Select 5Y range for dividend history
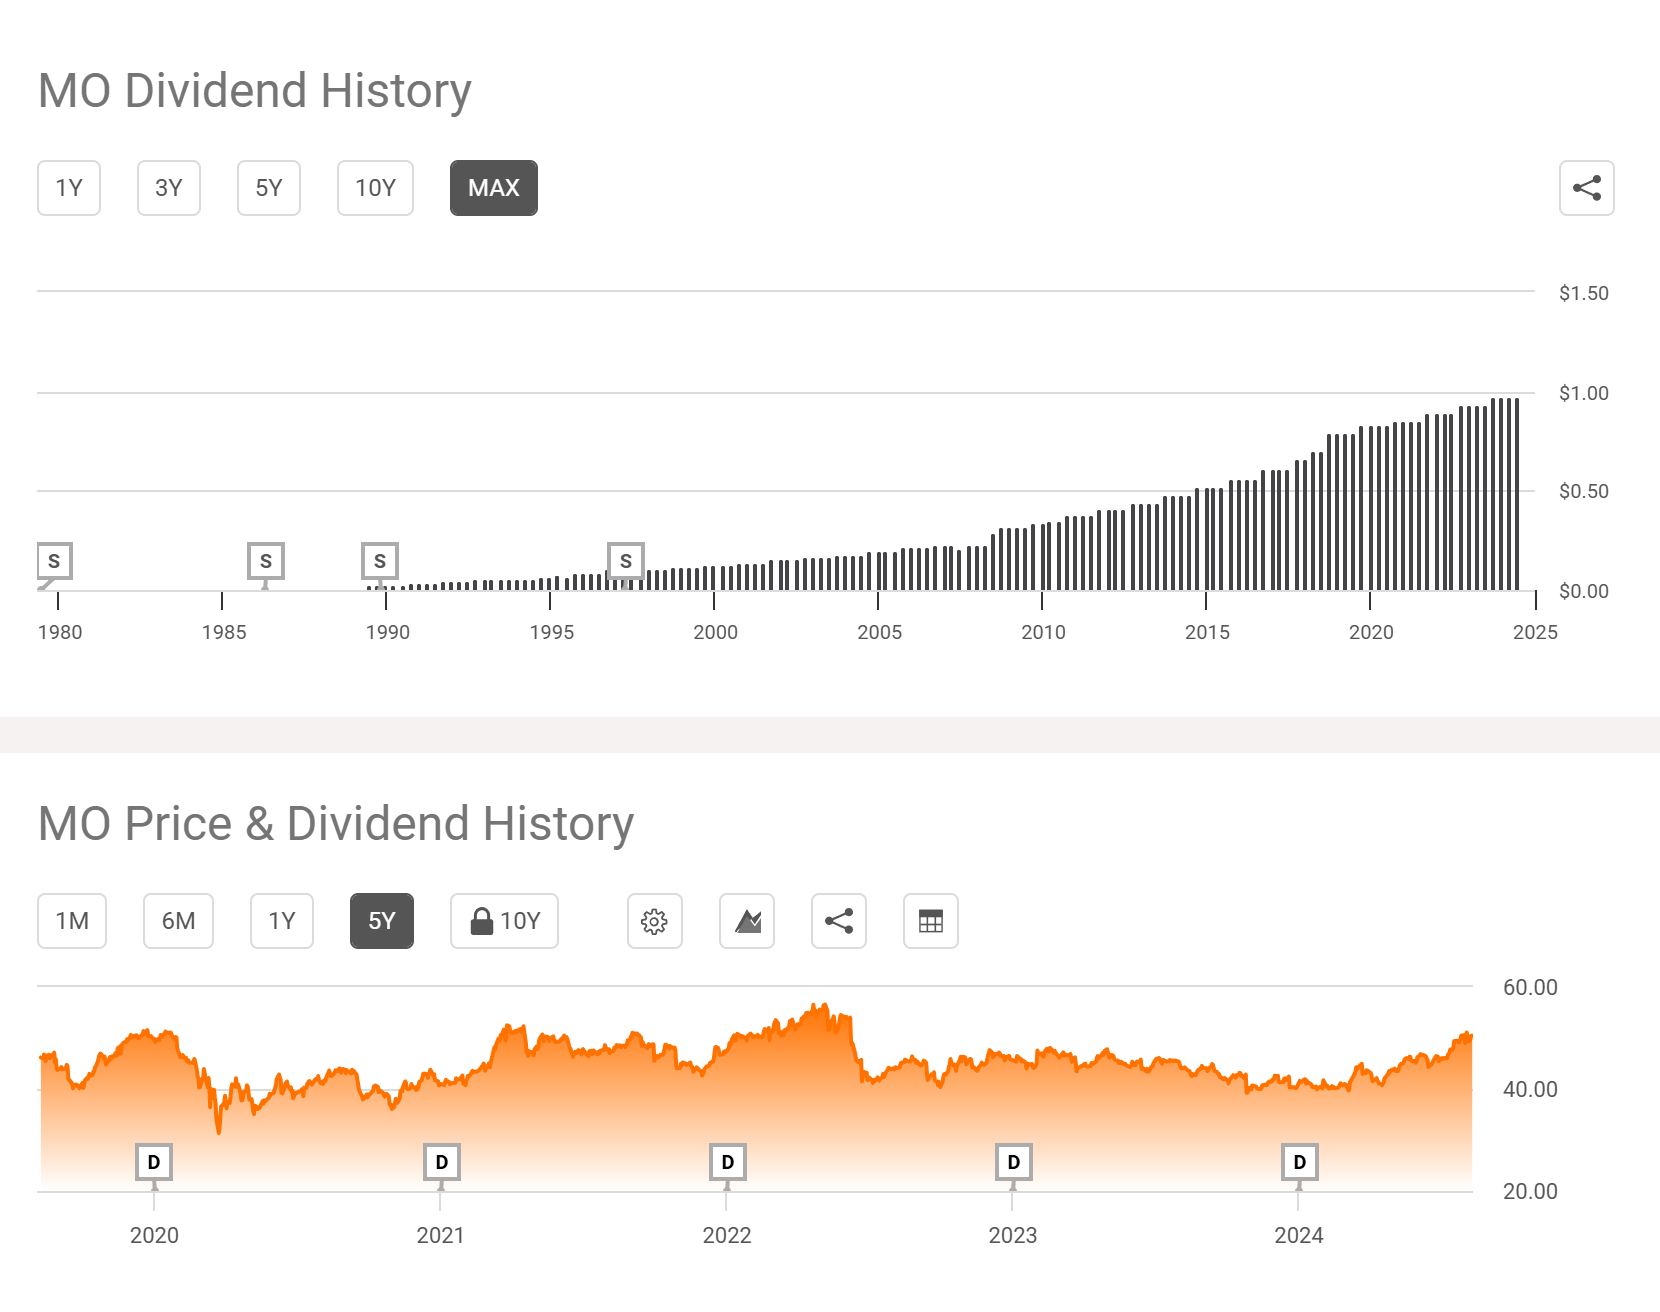This screenshot has height=1312, width=1660. coord(269,188)
